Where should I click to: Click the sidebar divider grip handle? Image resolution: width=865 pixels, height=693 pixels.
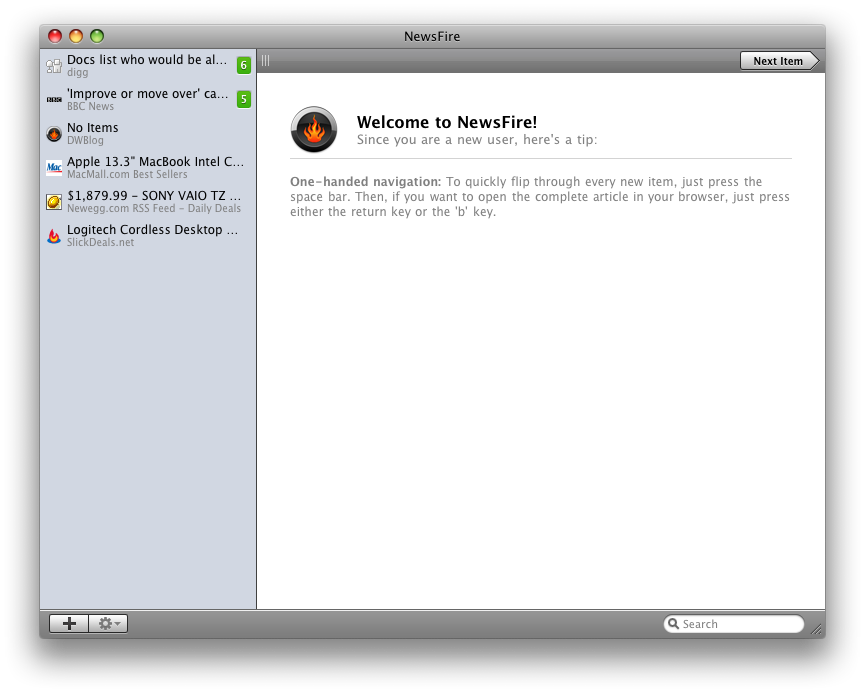point(265,61)
